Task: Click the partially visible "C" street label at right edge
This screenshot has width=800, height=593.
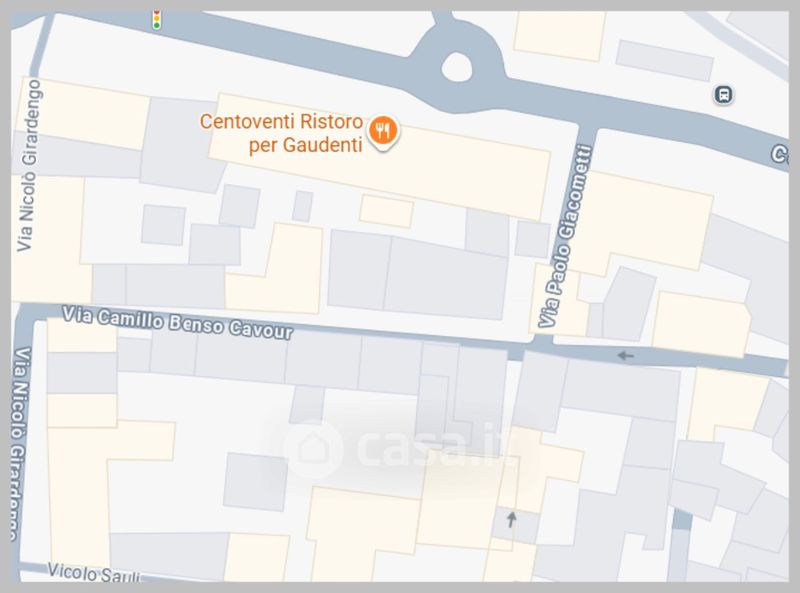Action: click(x=780, y=154)
